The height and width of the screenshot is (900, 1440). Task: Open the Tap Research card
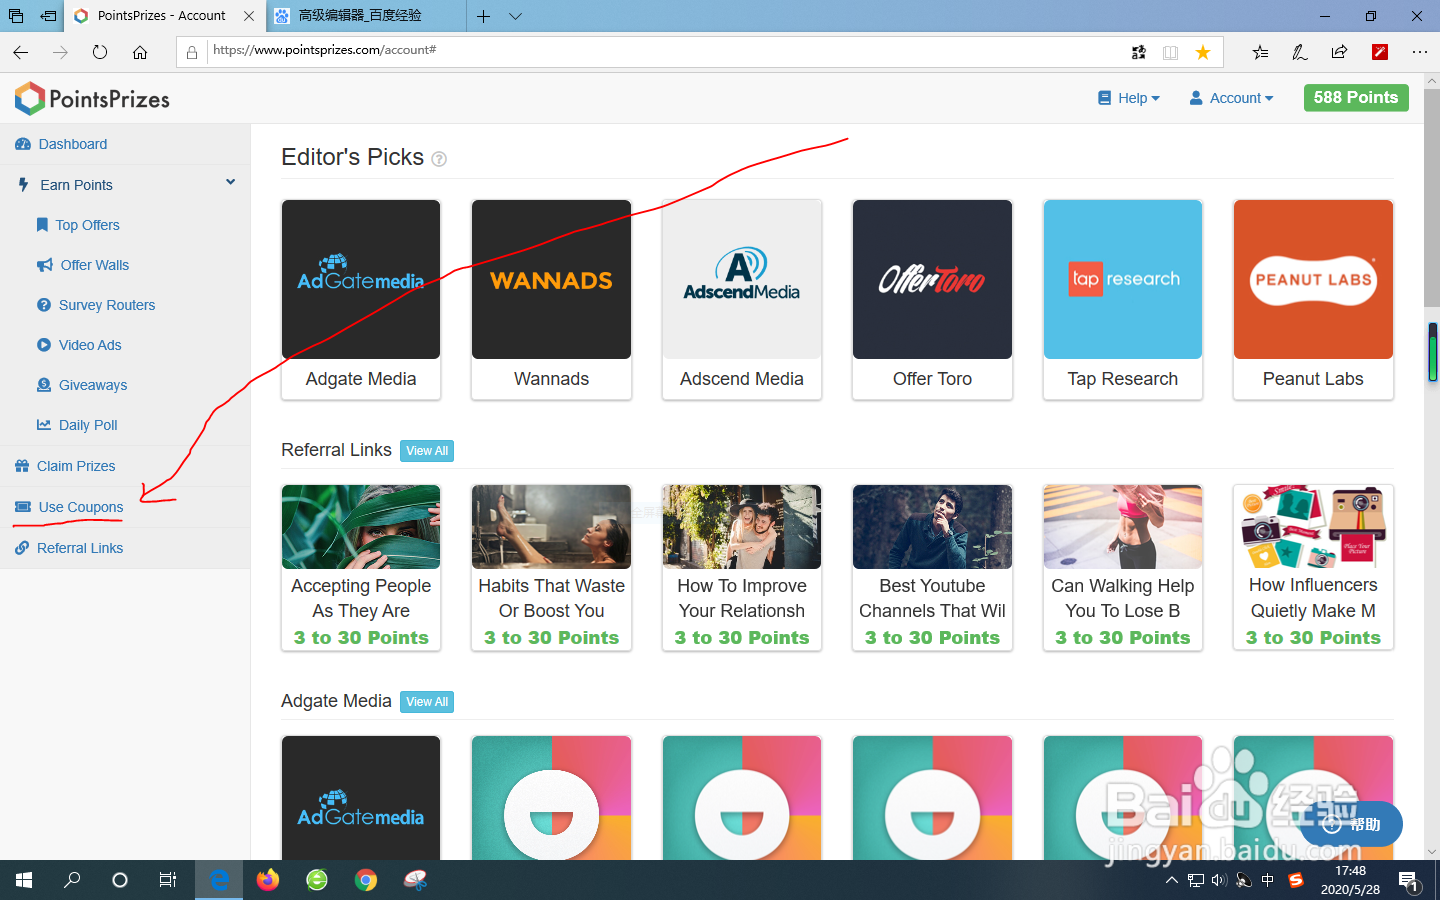pyautogui.click(x=1123, y=299)
